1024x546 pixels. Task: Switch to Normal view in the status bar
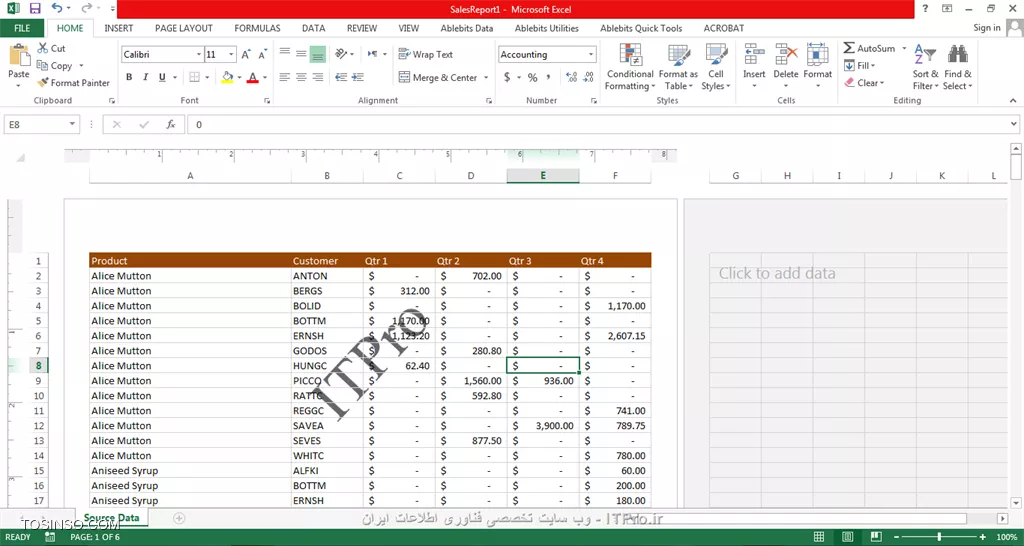819,537
